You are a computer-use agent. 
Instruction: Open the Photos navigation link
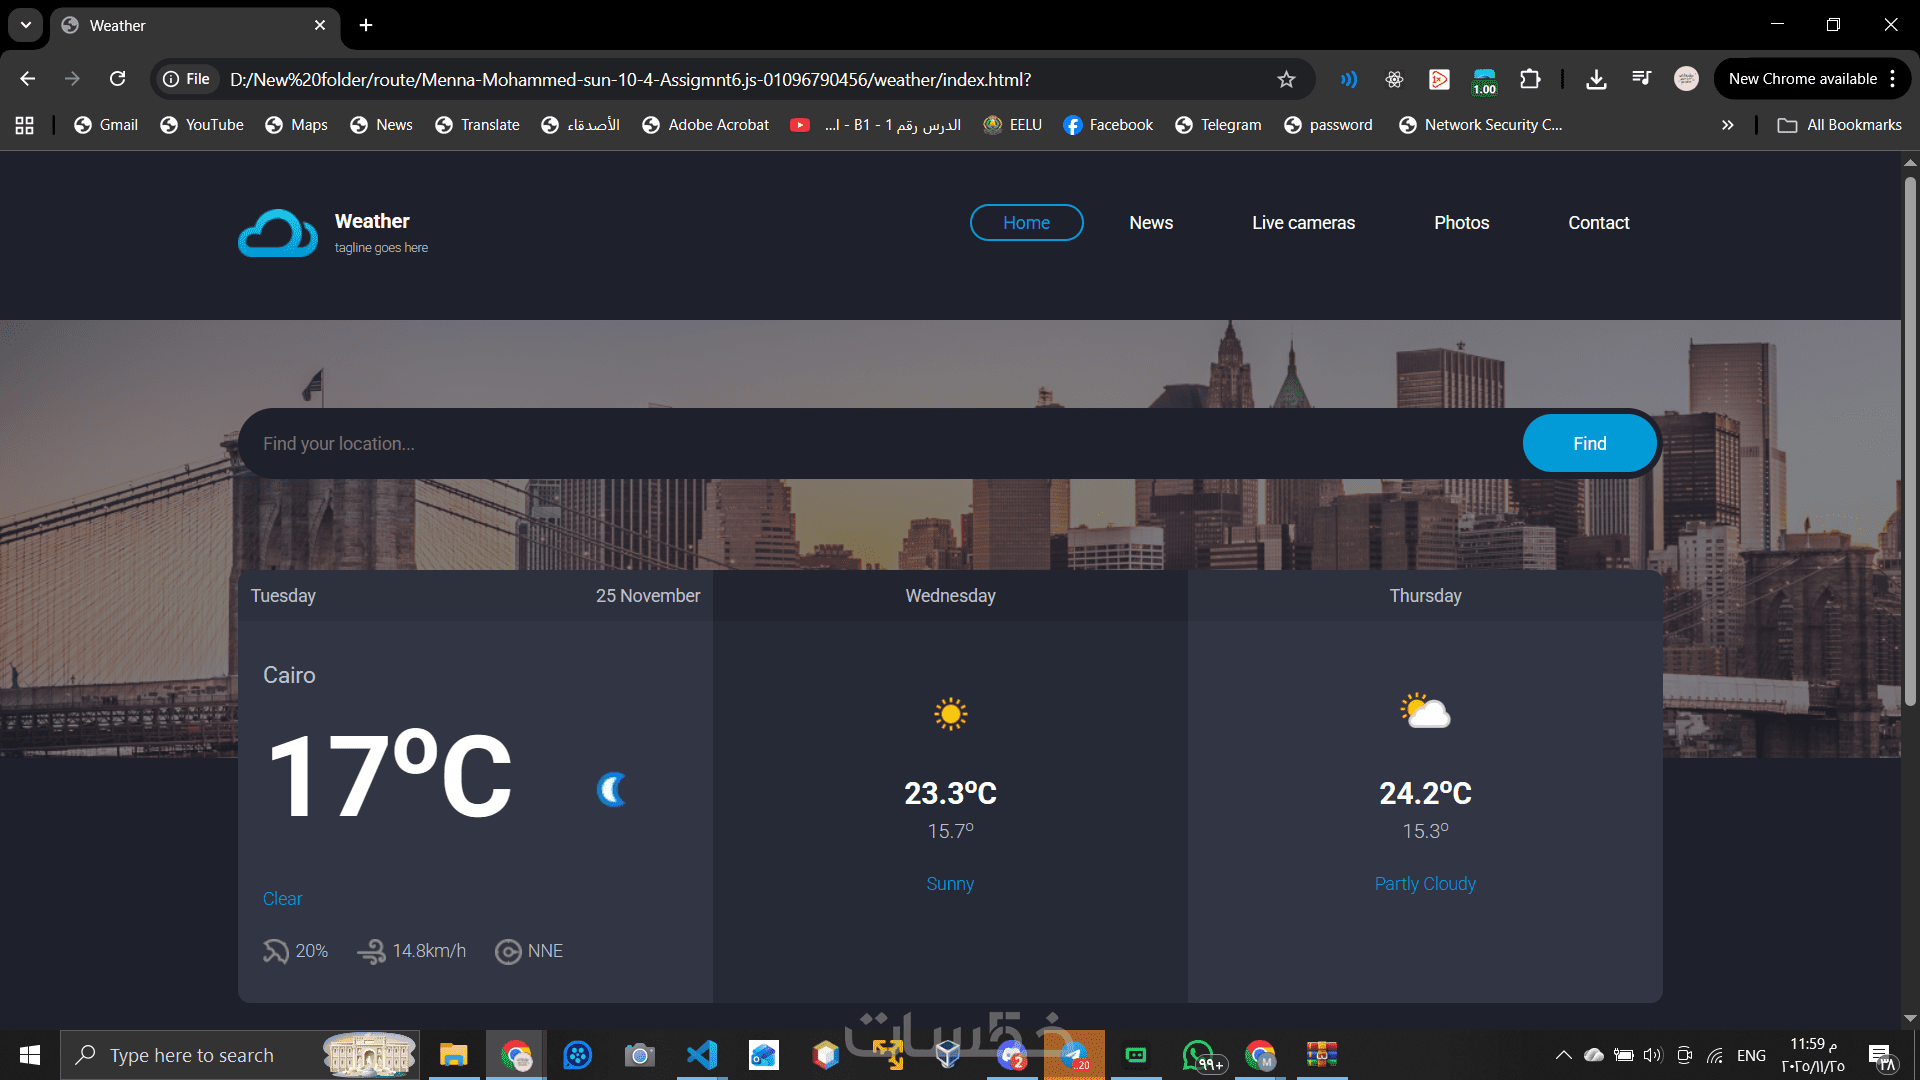point(1461,223)
